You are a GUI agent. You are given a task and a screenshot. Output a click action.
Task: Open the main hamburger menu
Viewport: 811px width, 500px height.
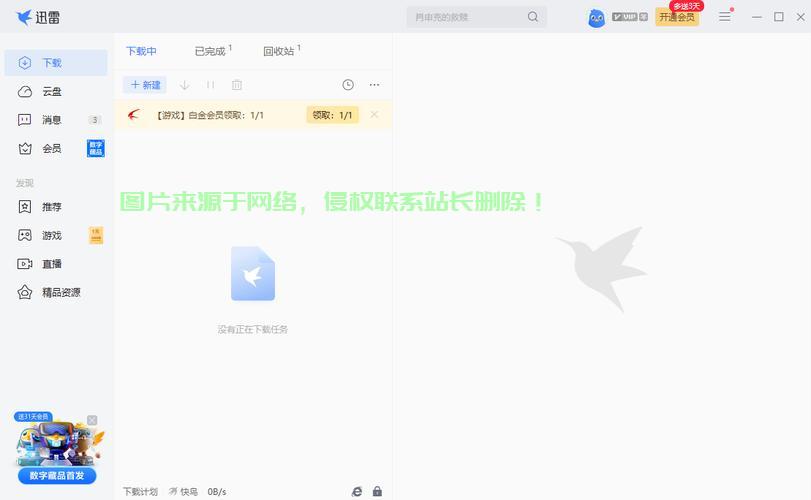725,17
